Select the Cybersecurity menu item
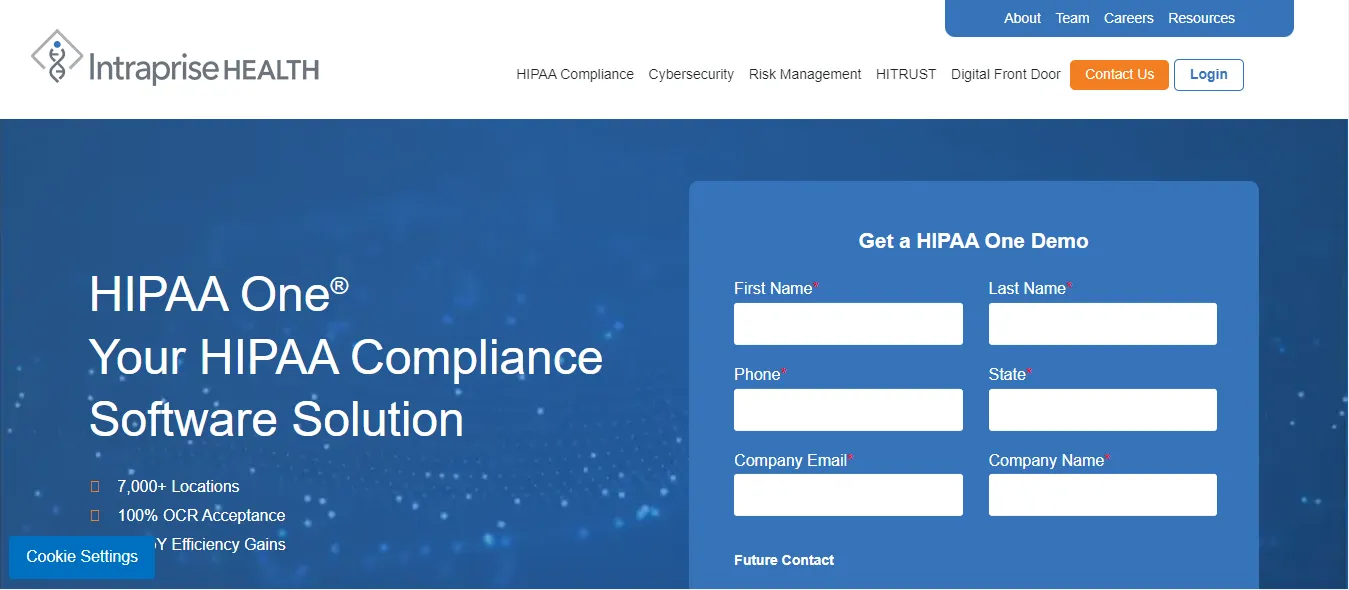 coord(691,74)
